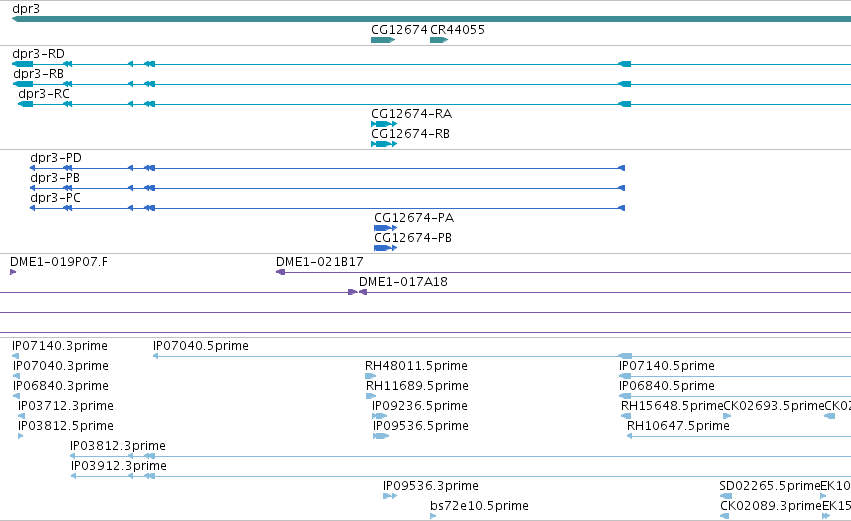The height and width of the screenshot is (521, 851).
Task: Click the CG12674-RA transcript glyph
Action: [384, 124]
